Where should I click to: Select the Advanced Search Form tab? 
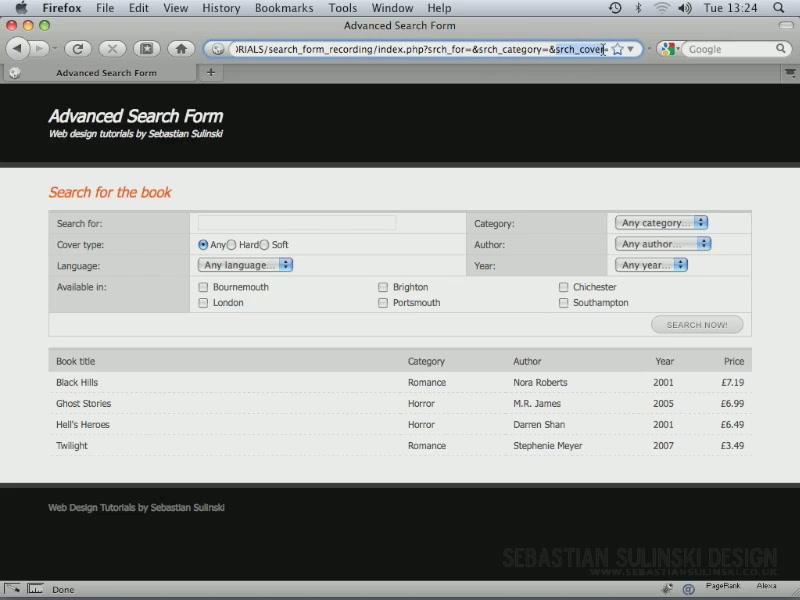(106, 73)
